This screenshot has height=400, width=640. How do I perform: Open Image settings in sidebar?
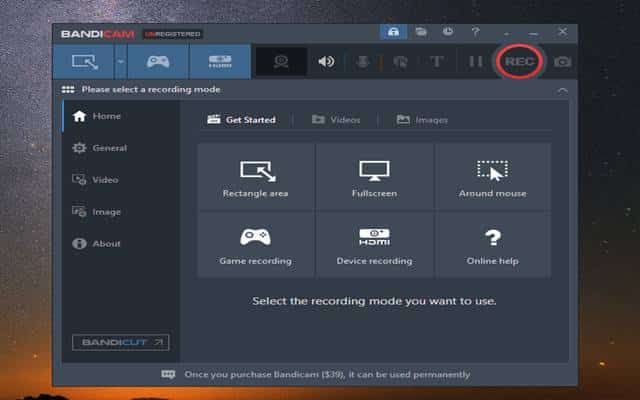point(121,211)
